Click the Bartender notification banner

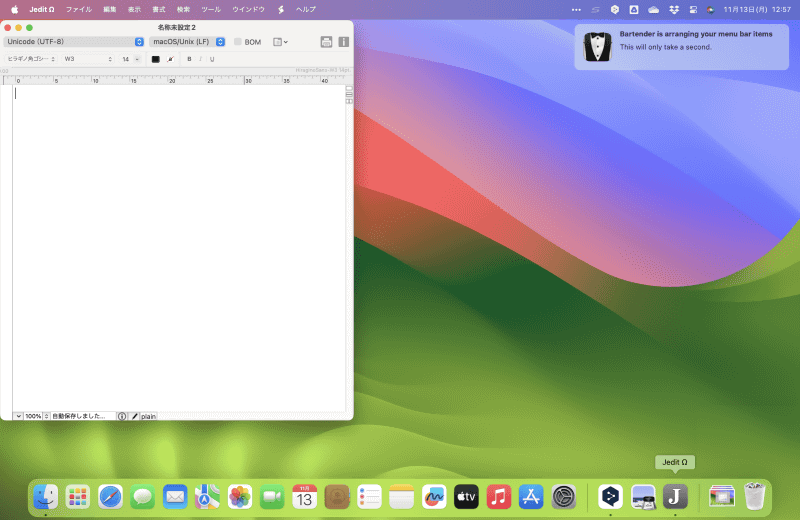(682, 47)
